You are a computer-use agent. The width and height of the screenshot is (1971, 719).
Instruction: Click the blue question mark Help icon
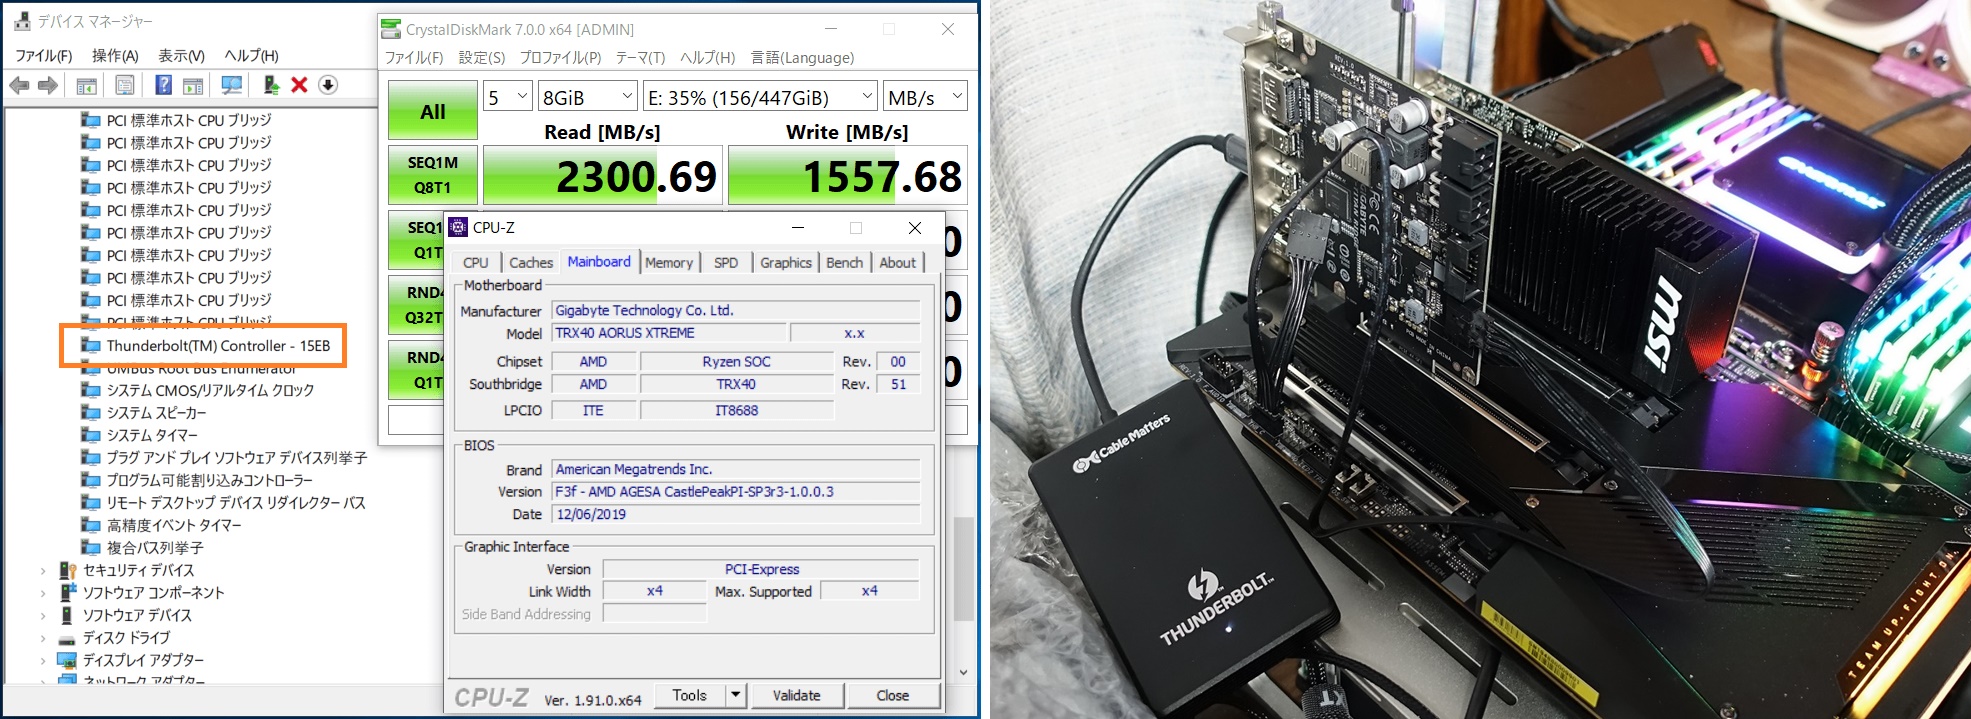pos(164,86)
